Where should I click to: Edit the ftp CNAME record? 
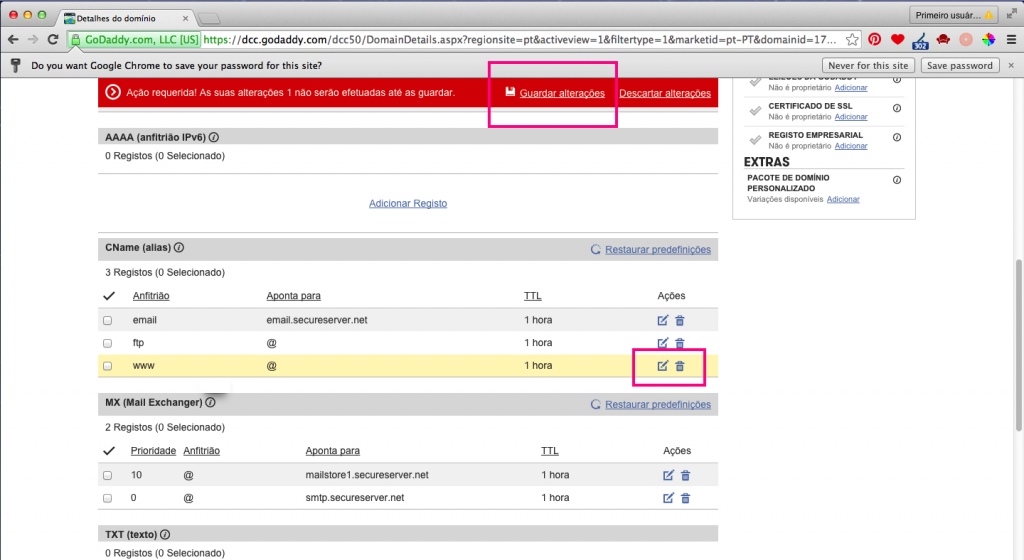[x=662, y=343]
